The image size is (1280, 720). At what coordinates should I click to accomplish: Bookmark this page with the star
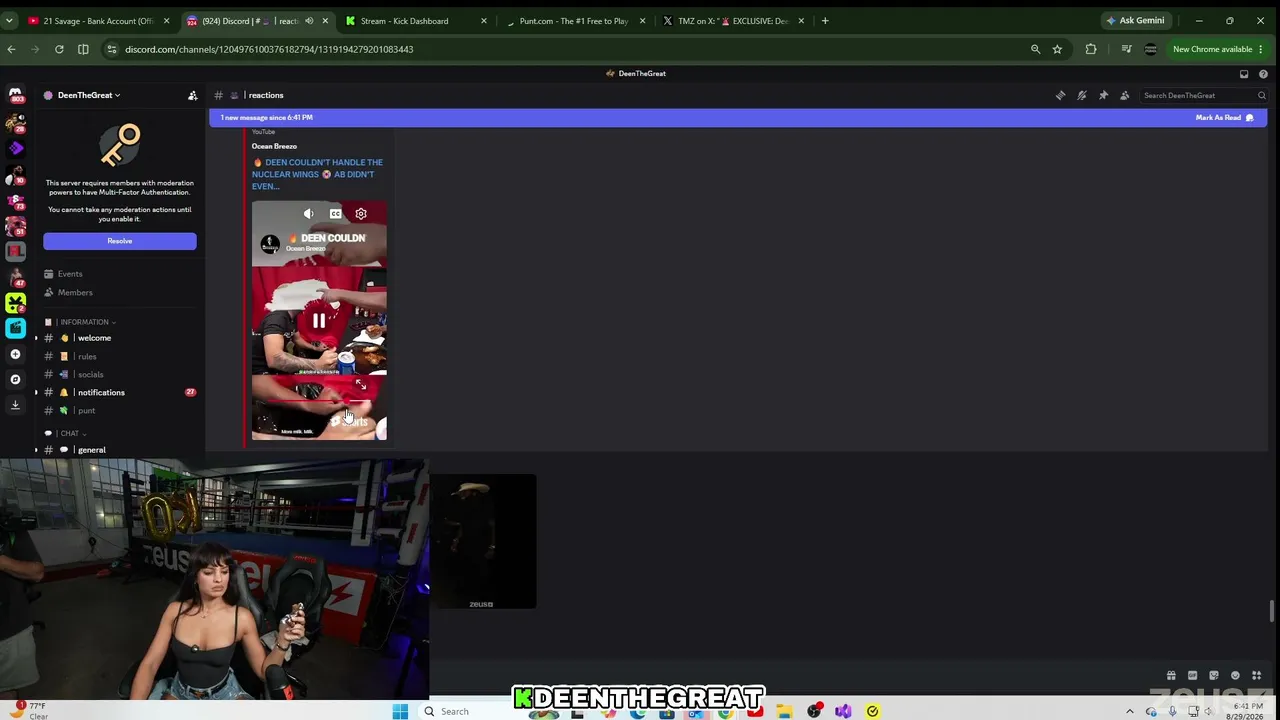click(x=1057, y=49)
